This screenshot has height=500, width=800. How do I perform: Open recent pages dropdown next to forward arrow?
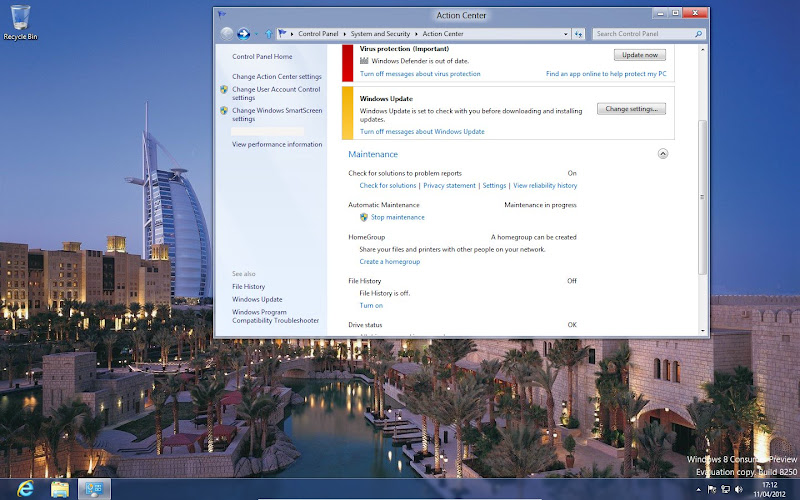pyautogui.click(x=256, y=34)
